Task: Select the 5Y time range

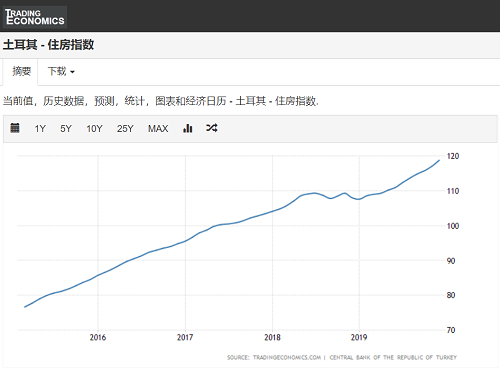Action: (x=66, y=129)
